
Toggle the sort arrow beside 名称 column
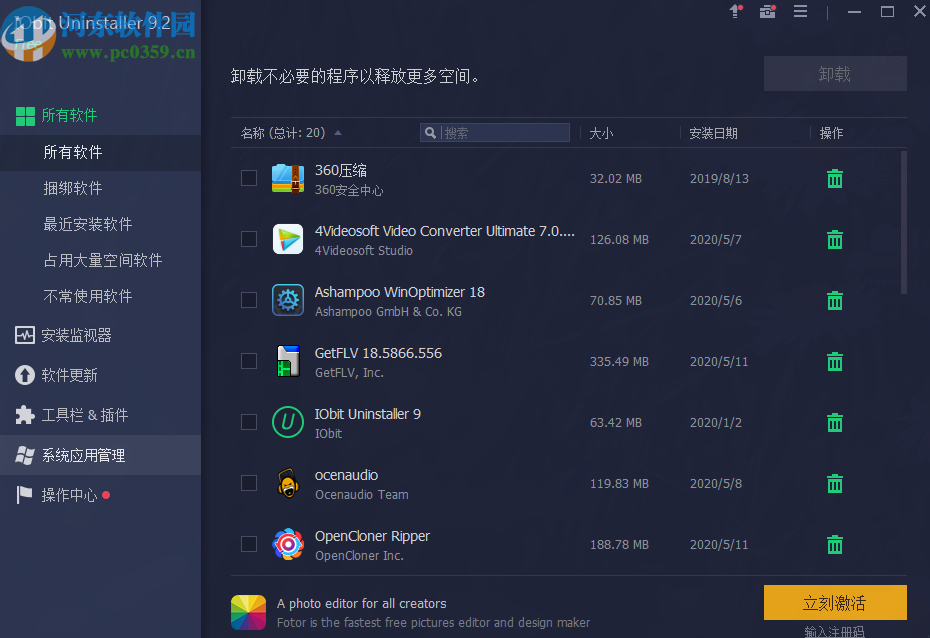pyautogui.click(x=338, y=131)
